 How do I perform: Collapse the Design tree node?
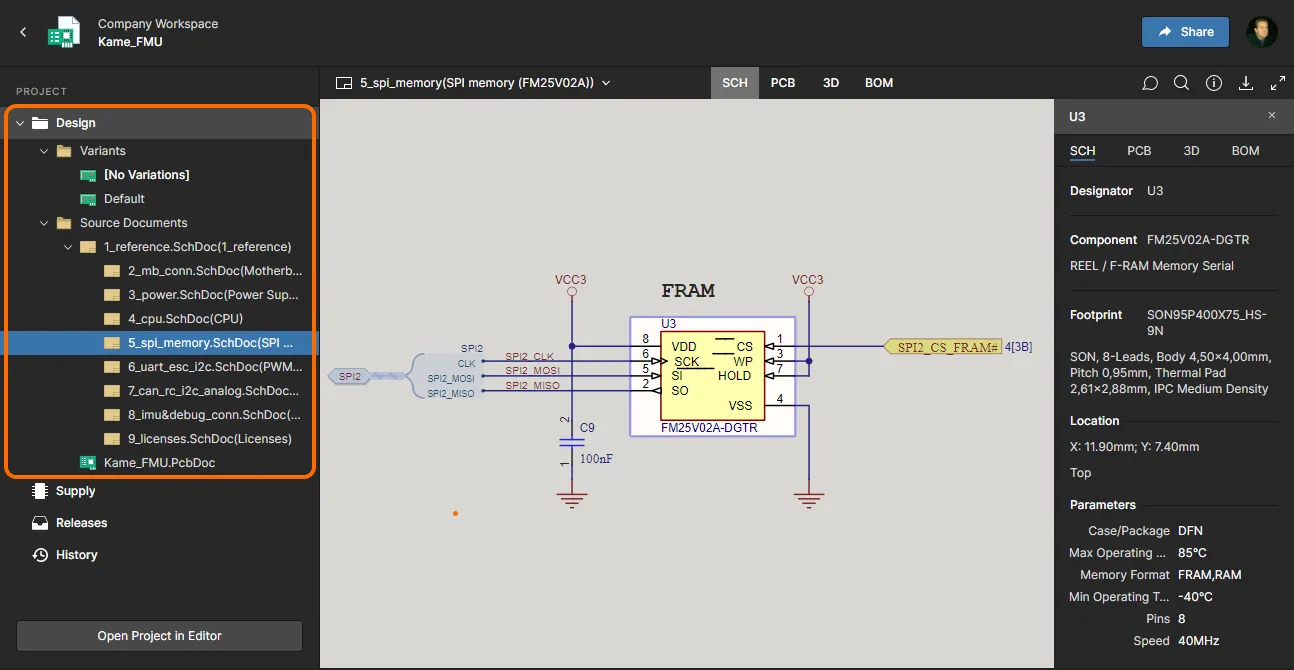point(20,123)
